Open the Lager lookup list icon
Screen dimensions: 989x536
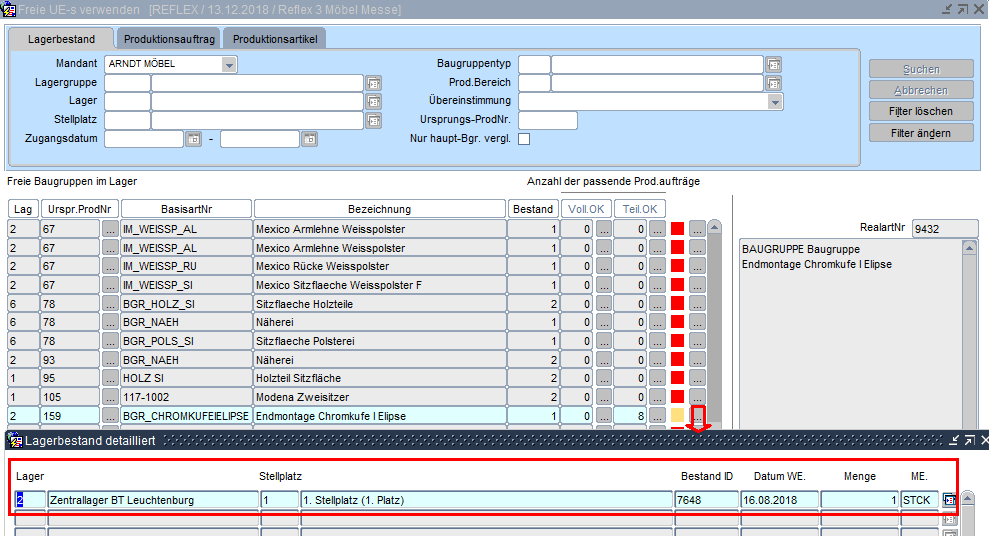(x=374, y=102)
